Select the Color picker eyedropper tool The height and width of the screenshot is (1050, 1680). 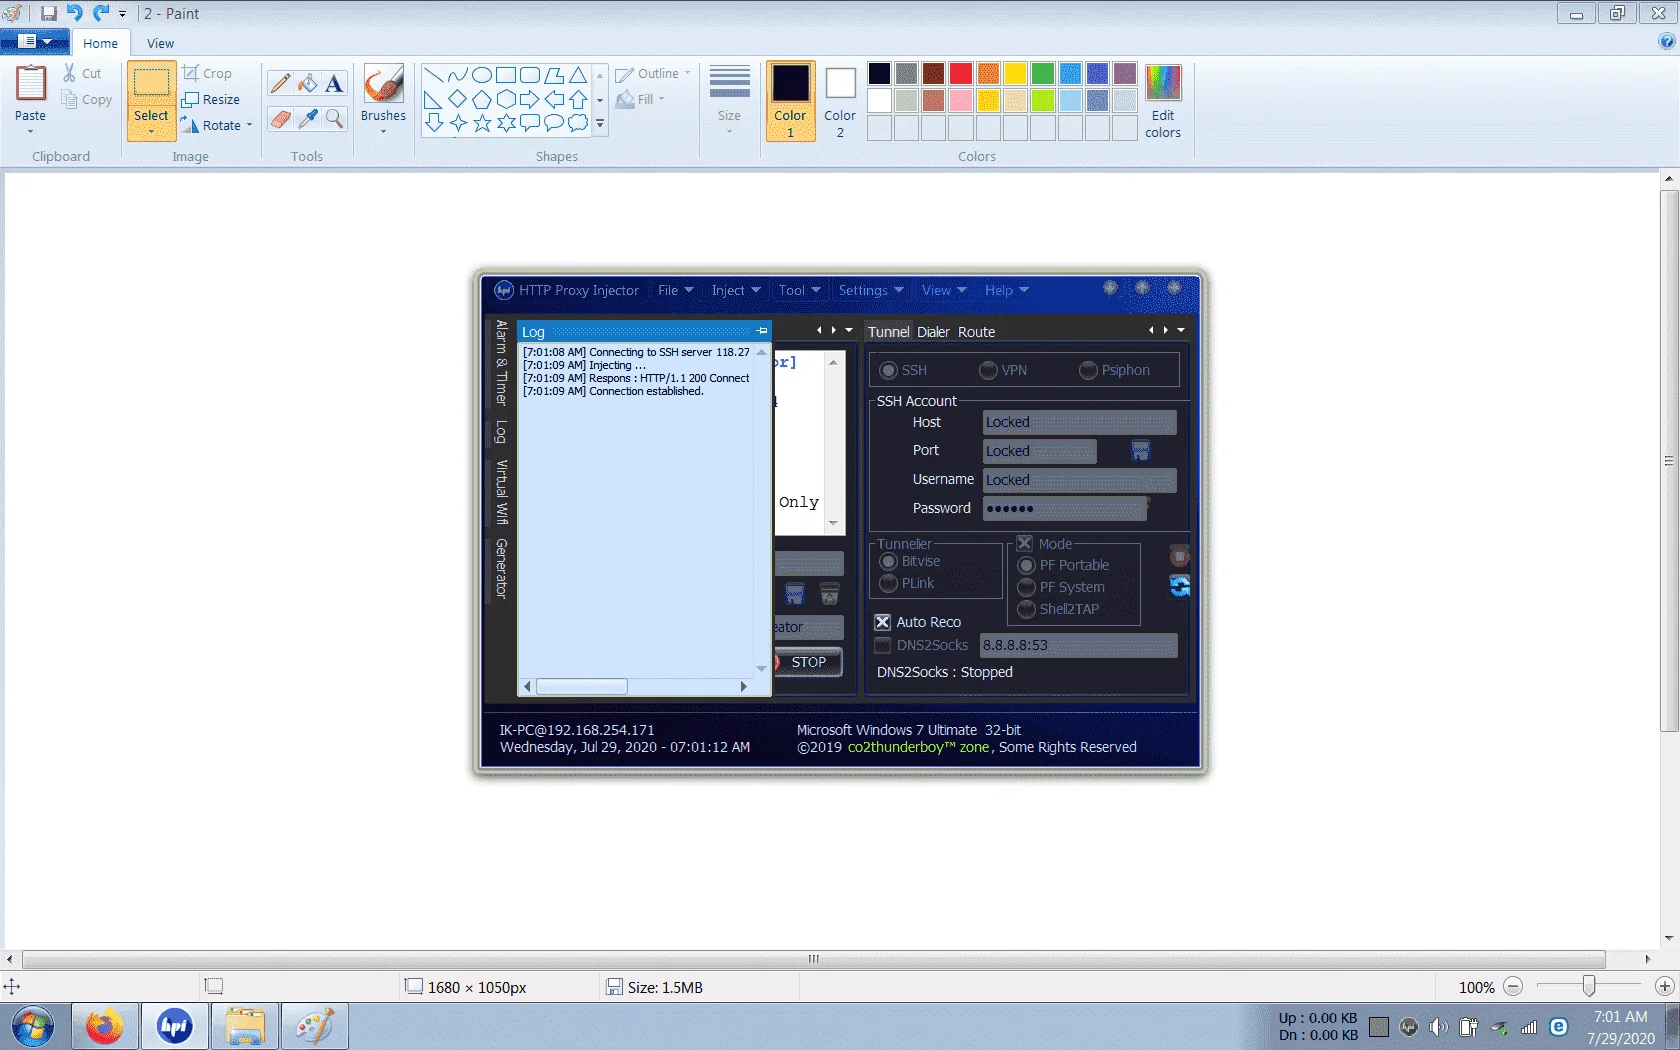click(308, 118)
